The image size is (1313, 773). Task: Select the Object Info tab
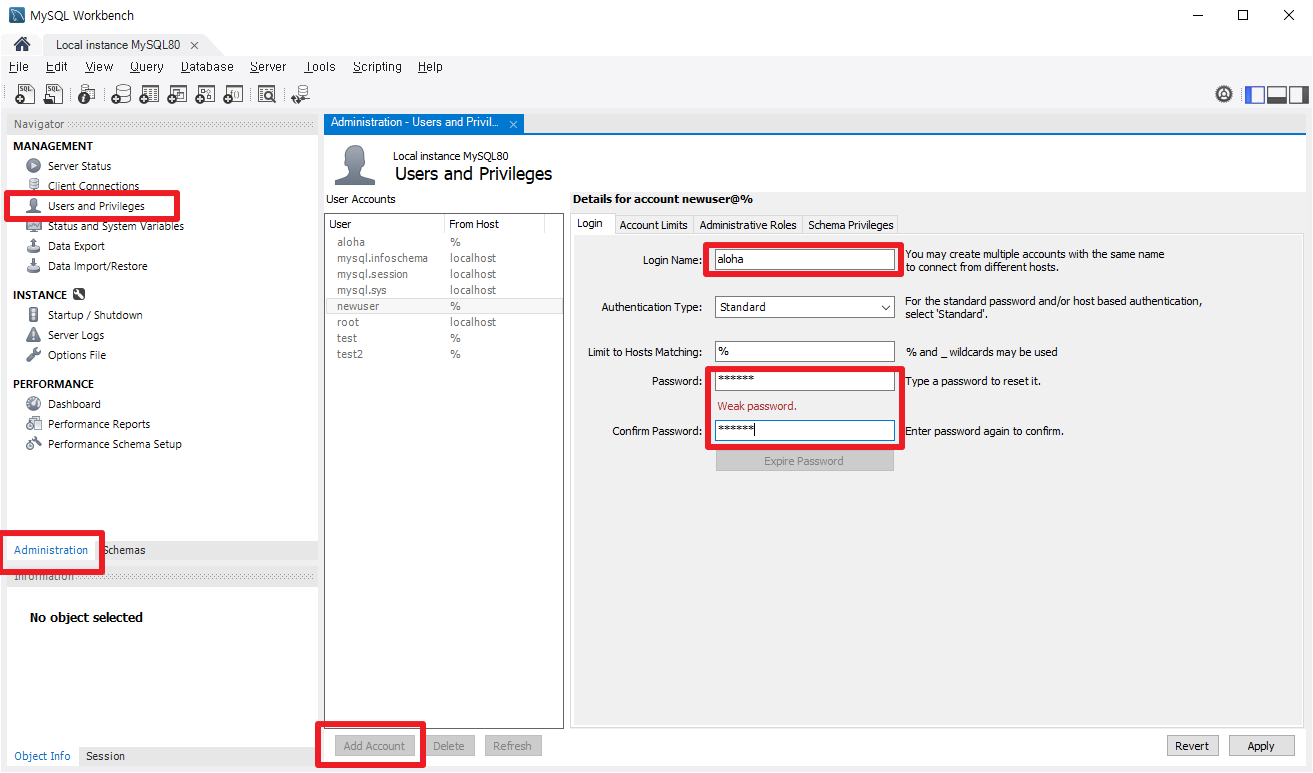[x=42, y=756]
